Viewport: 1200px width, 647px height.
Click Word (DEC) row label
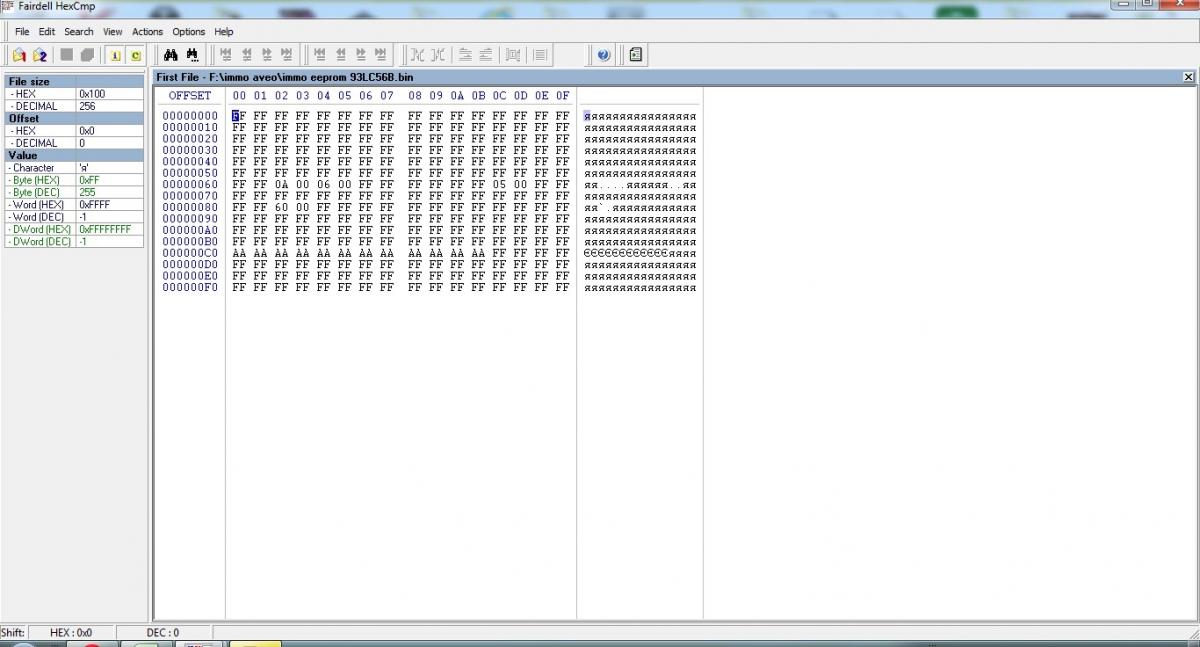tap(39, 217)
